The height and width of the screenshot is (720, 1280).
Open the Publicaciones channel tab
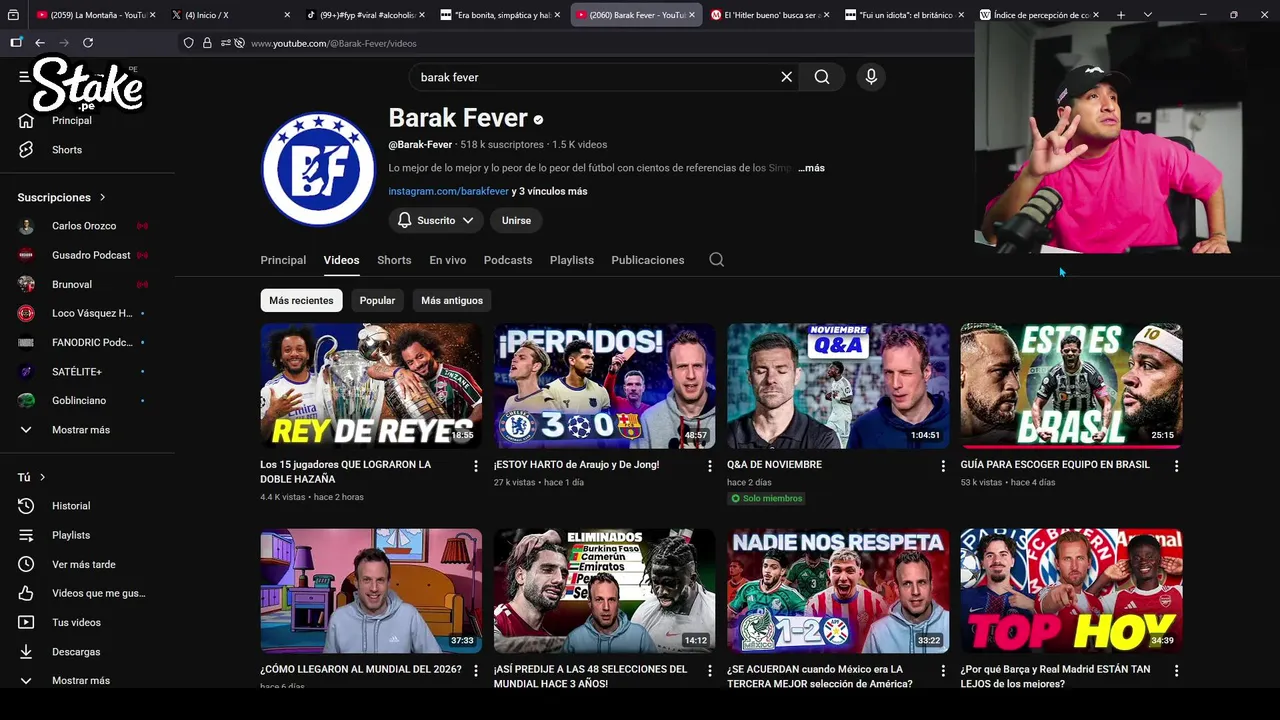click(648, 260)
